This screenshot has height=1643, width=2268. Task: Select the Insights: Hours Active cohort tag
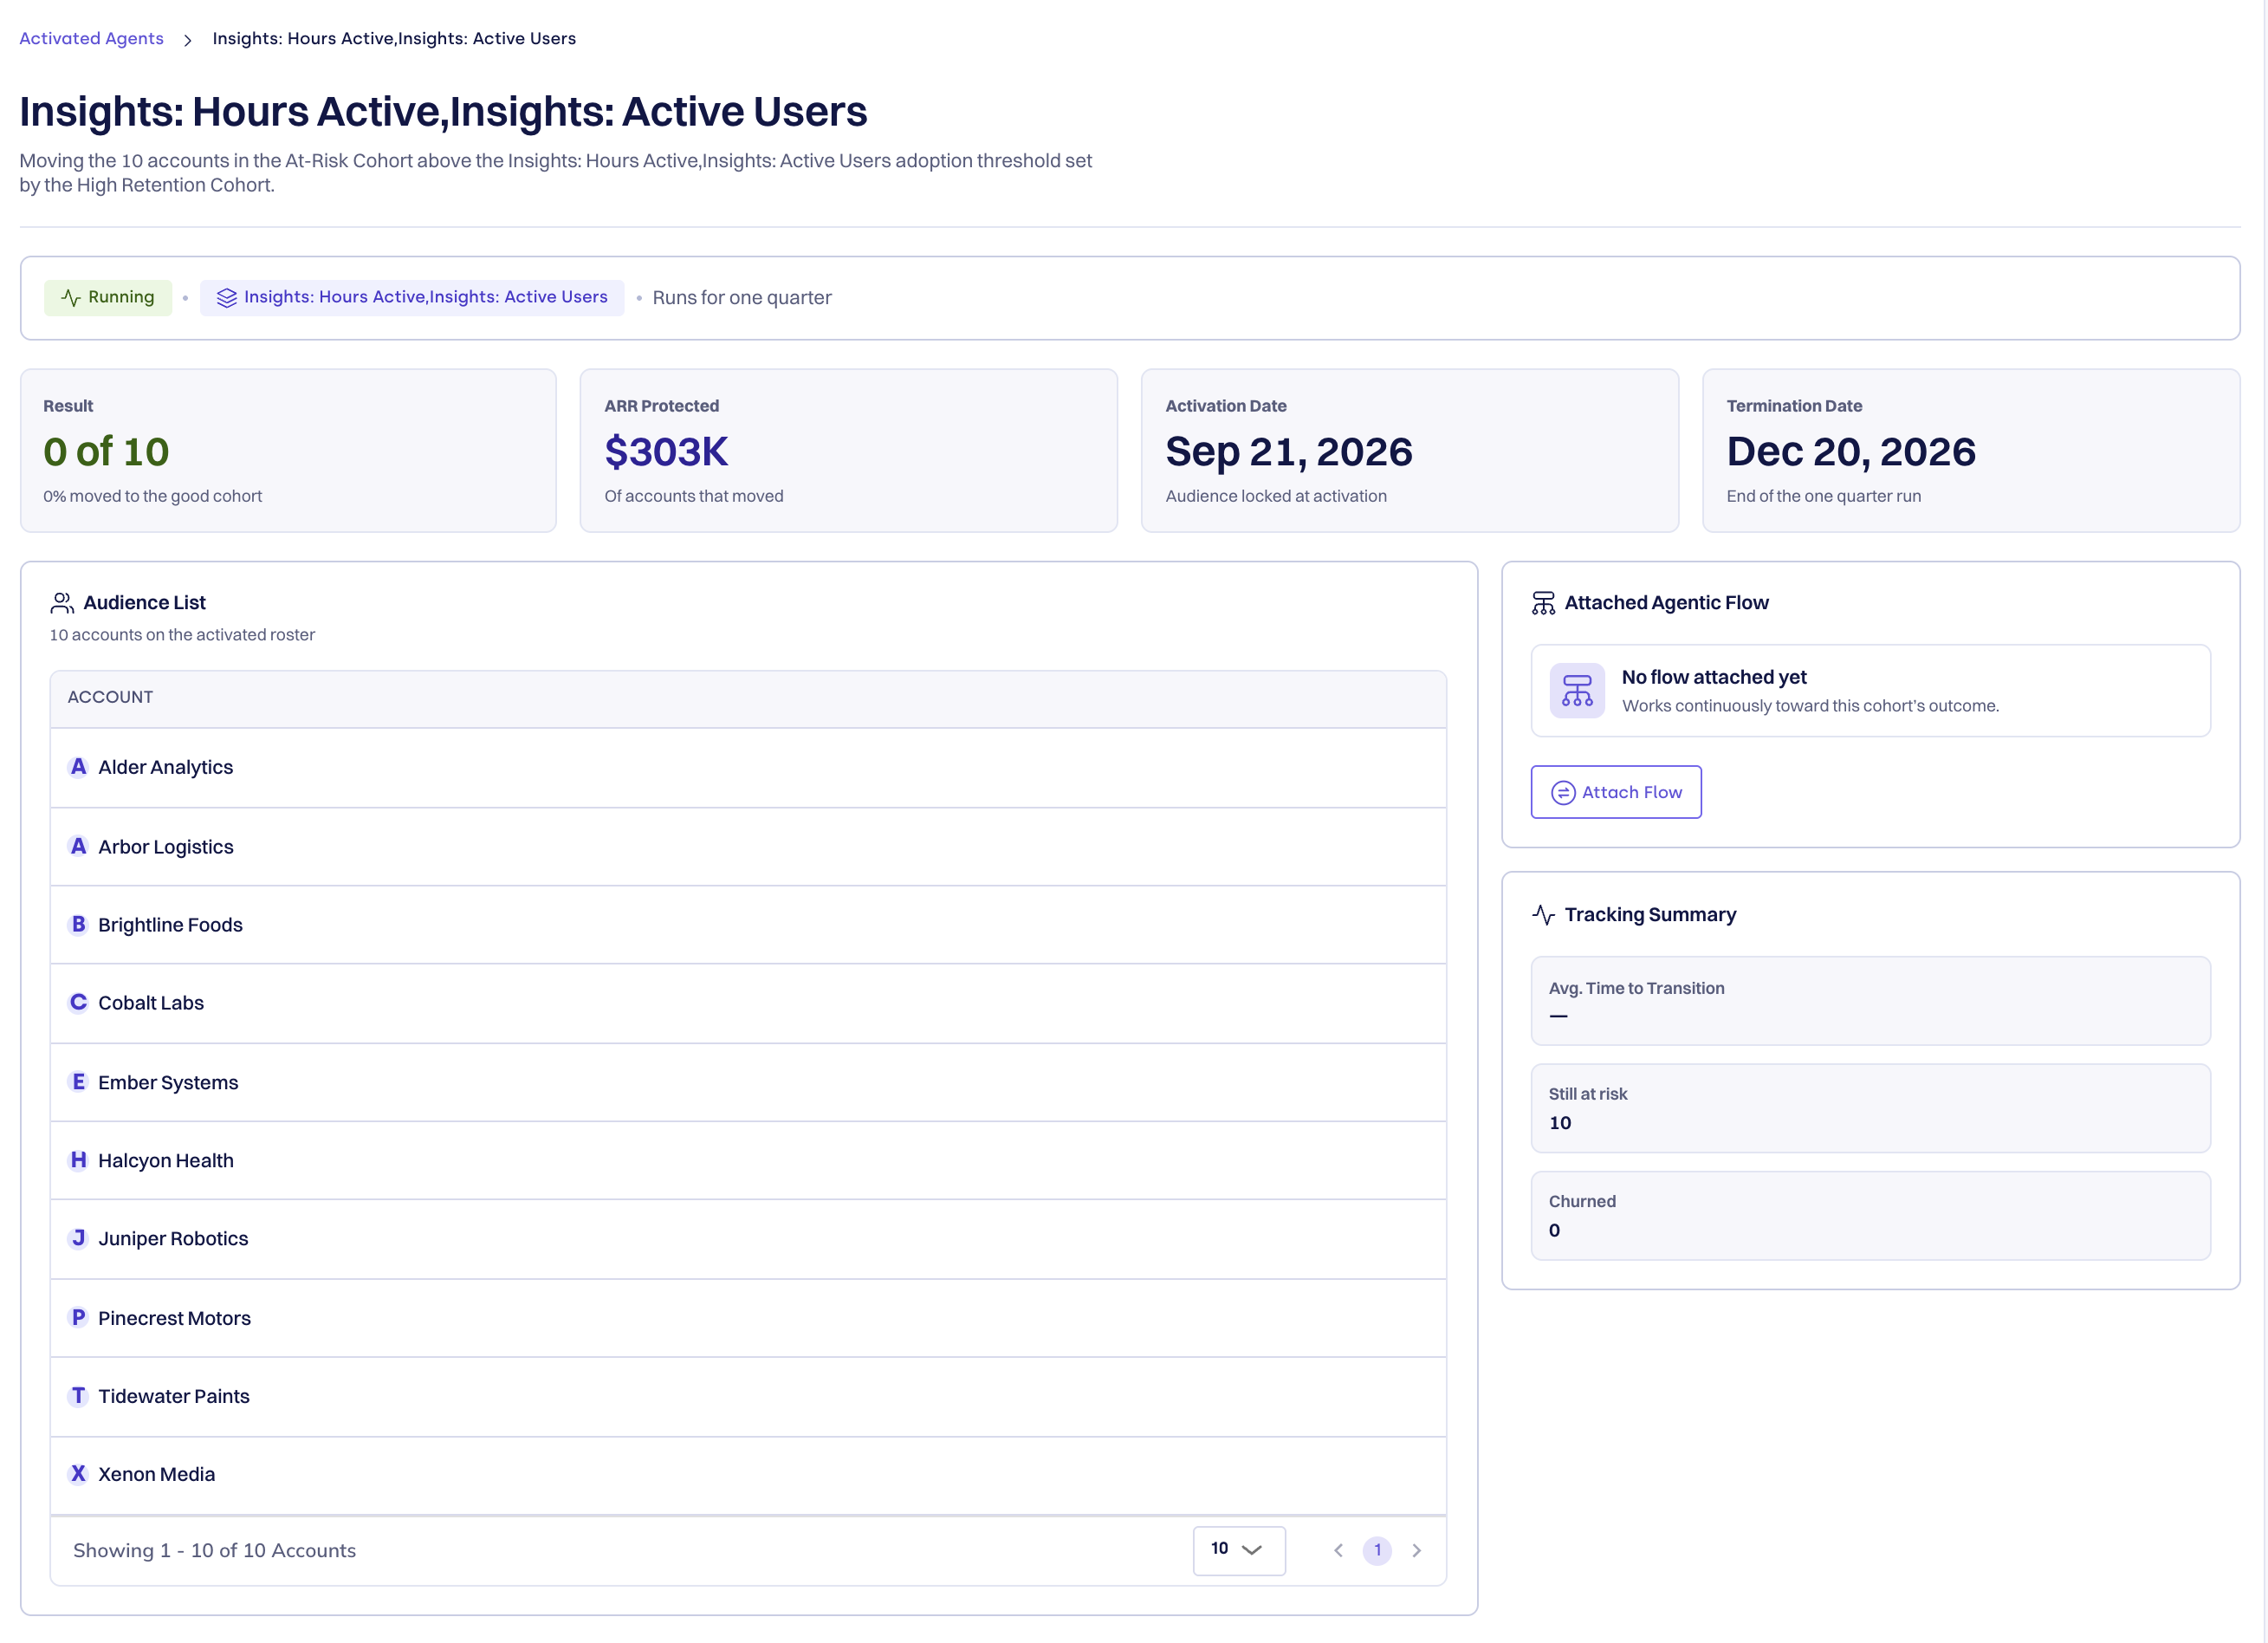coord(412,297)
